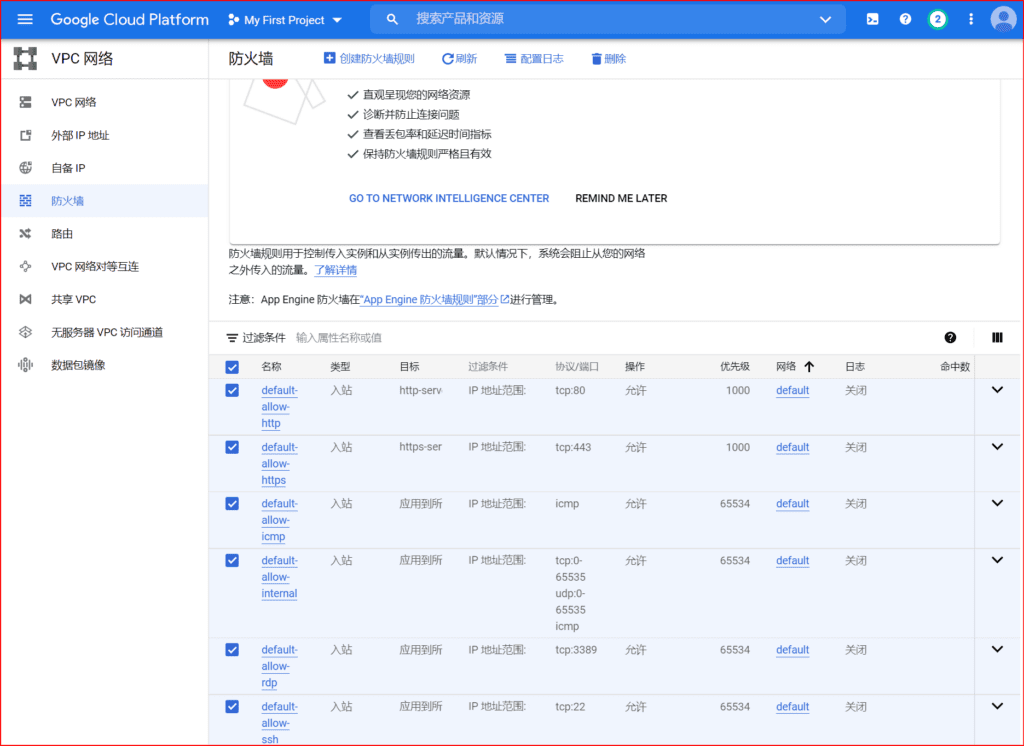Uncheck the default-allow-http rule
Screen dimensions: 1024x746
[x=232, y=393]
